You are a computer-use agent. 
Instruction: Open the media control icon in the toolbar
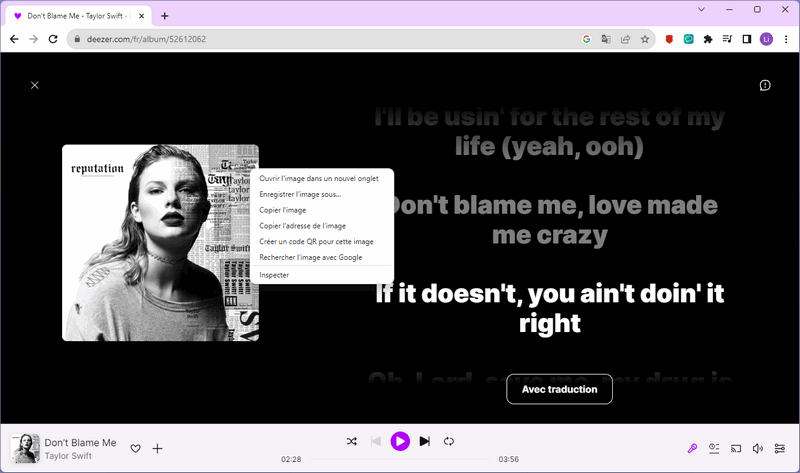tap(727, 39)
